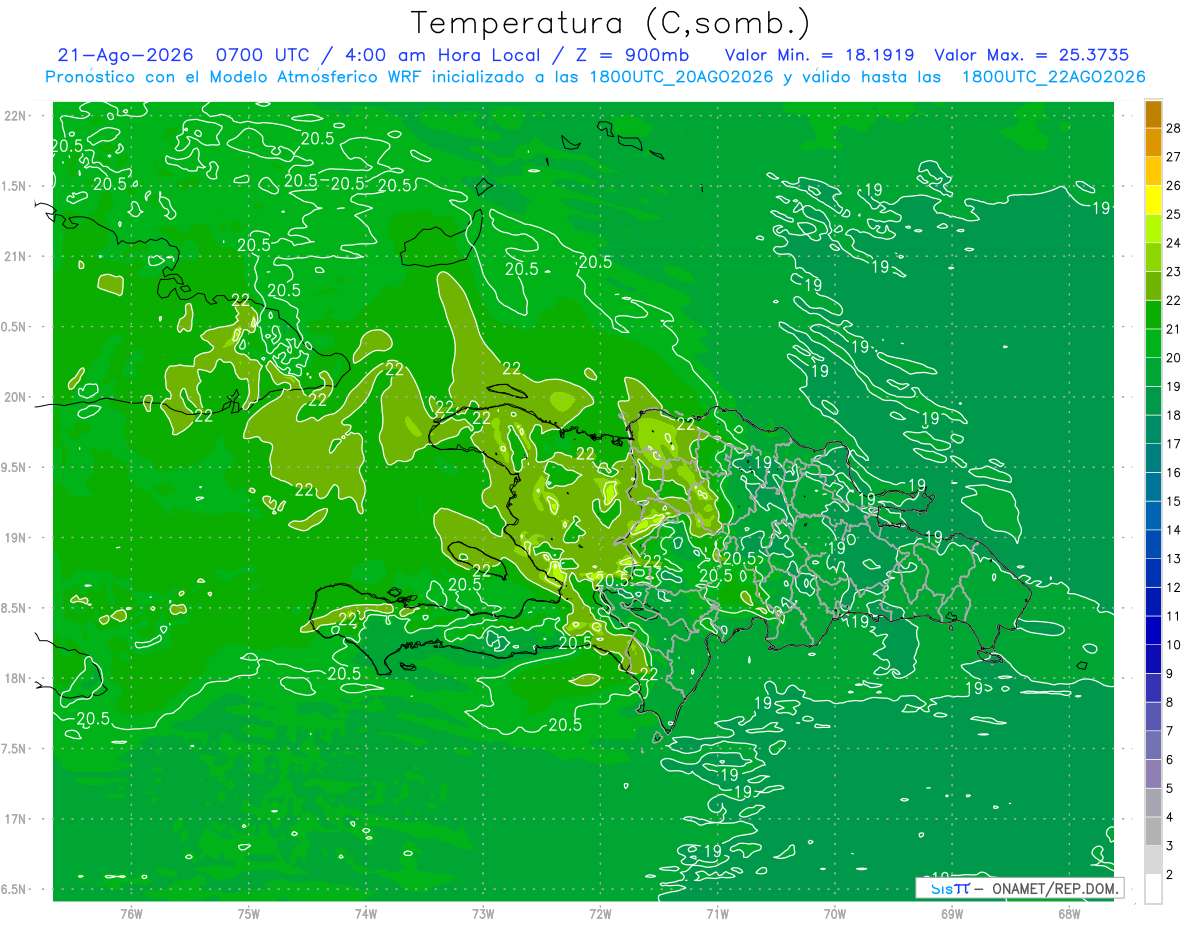Click the color scale label 10
Image resolution: width=1200 pixels, height=927 pixels.
tap(1173, 645)
